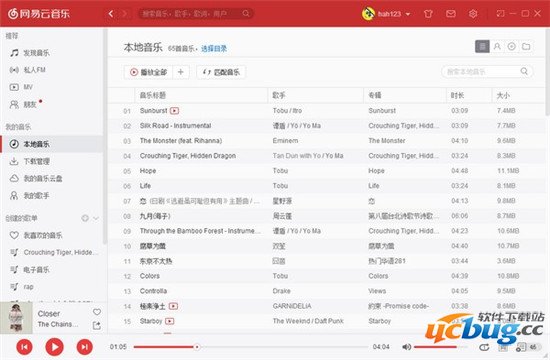550x360 pixels.
Task: Open the user avatar profile
Action: tap(368, 14)
